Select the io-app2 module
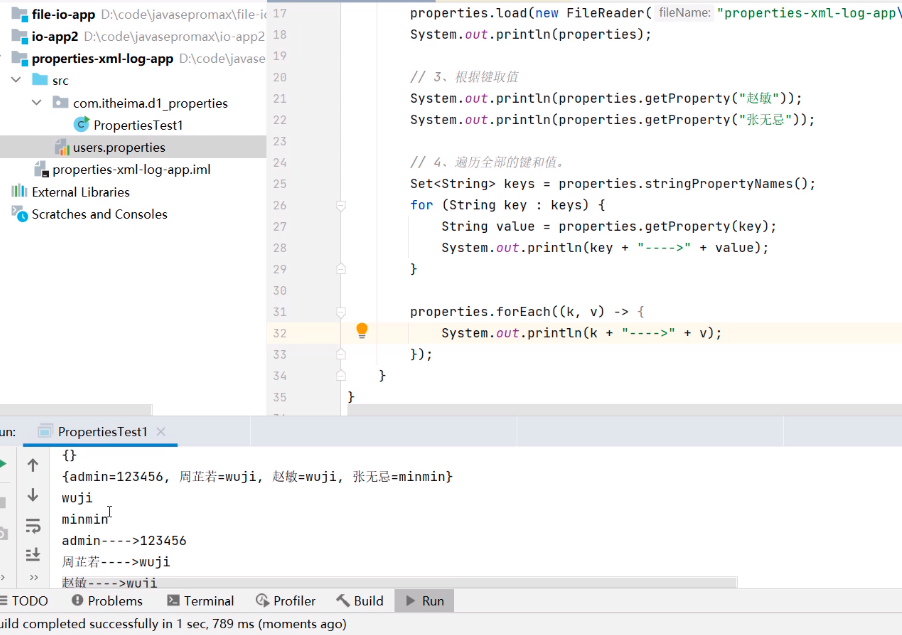This screenshot has height=635, width=902. click(55, 36)
